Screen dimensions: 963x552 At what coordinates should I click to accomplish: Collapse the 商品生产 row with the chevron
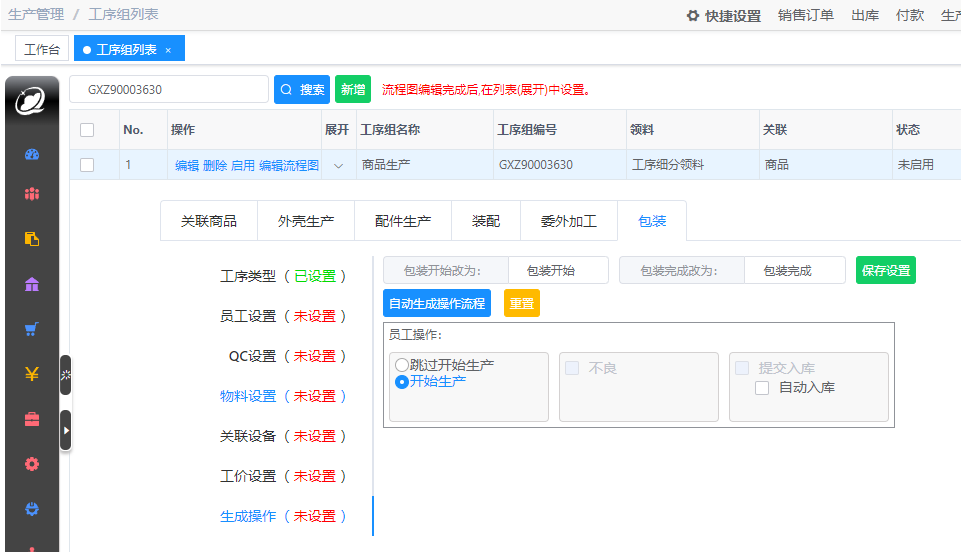coord(338,166)
